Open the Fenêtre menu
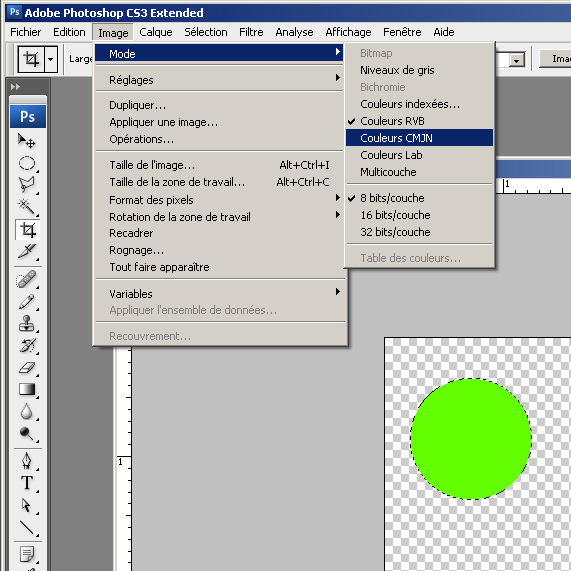This screenshot has width=571, height=571. (x=402, y=32)
